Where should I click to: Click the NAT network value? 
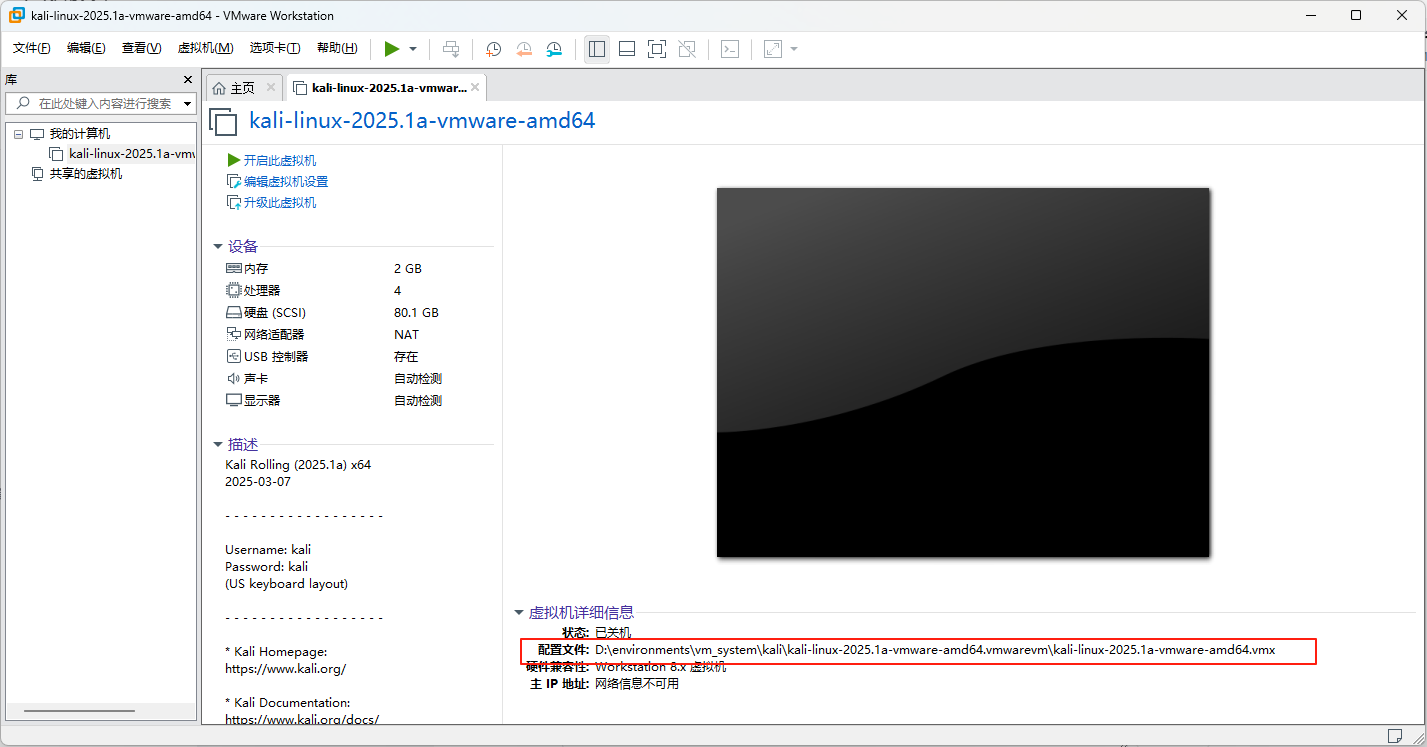point(406,335)
